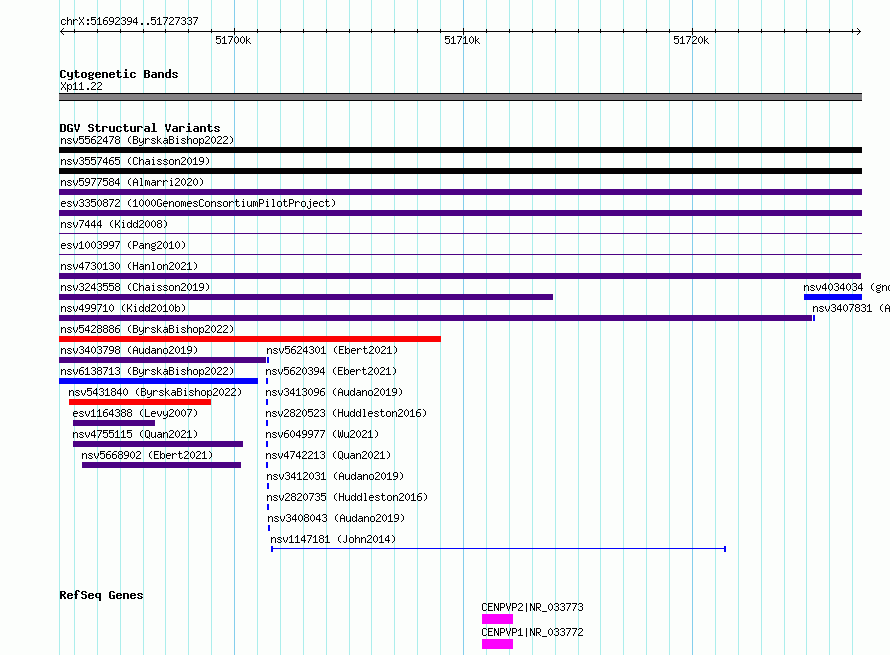890x655 pixels.
Task: Click the purple bar under nsv3403798
Action: tap(162, 360)
